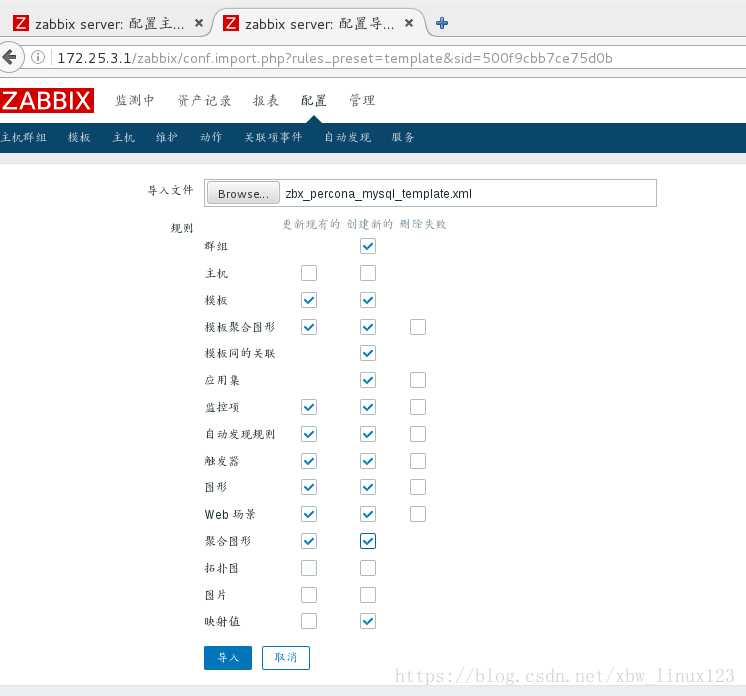The image size is (746, 696).
Task: Click the 导入 import button
Action: [228, 657]
